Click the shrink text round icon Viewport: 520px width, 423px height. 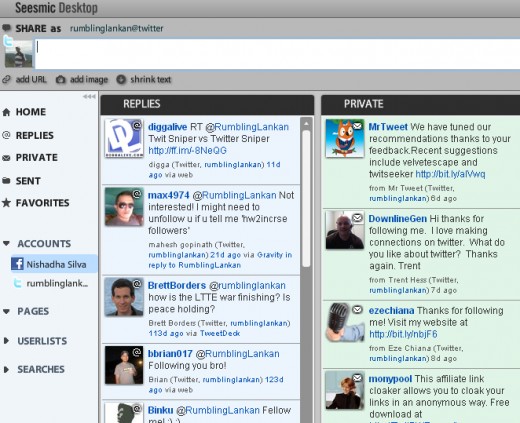pos(121,79)
